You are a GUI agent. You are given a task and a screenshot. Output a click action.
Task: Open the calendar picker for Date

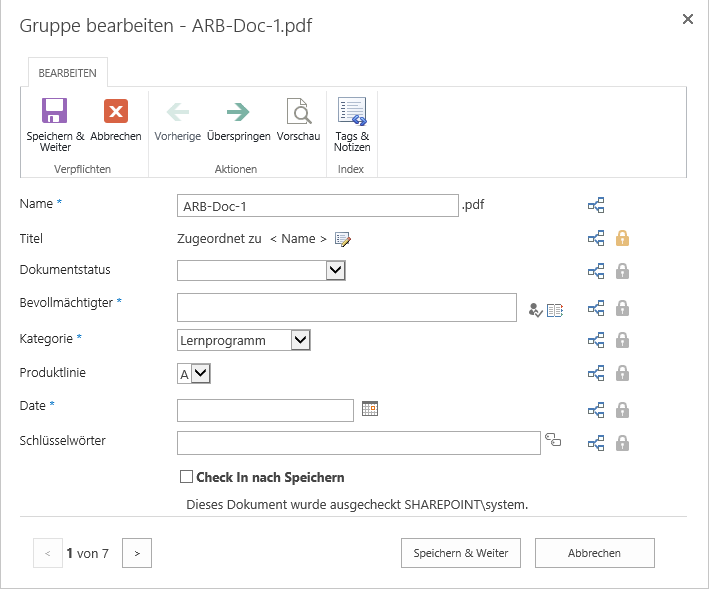pos(370,409)
